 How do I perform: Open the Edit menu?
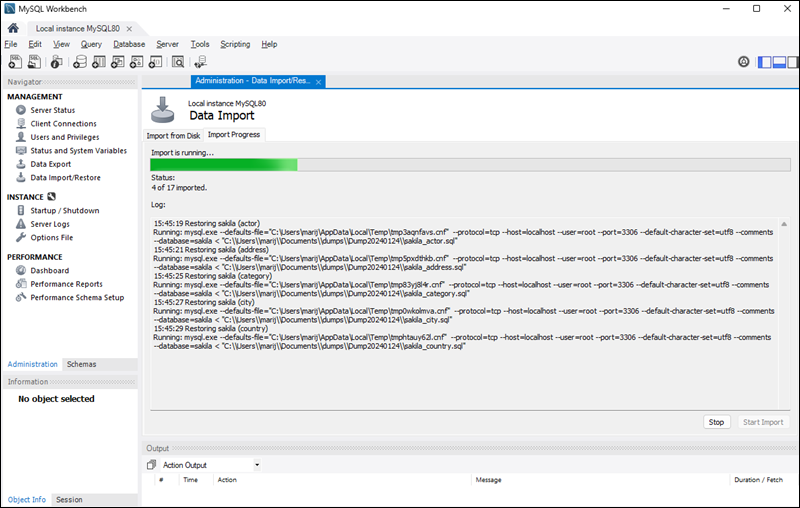coord(35,44)
